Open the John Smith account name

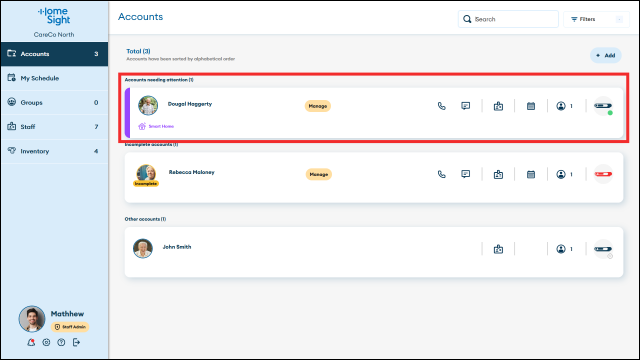click(x=177, y=247)
